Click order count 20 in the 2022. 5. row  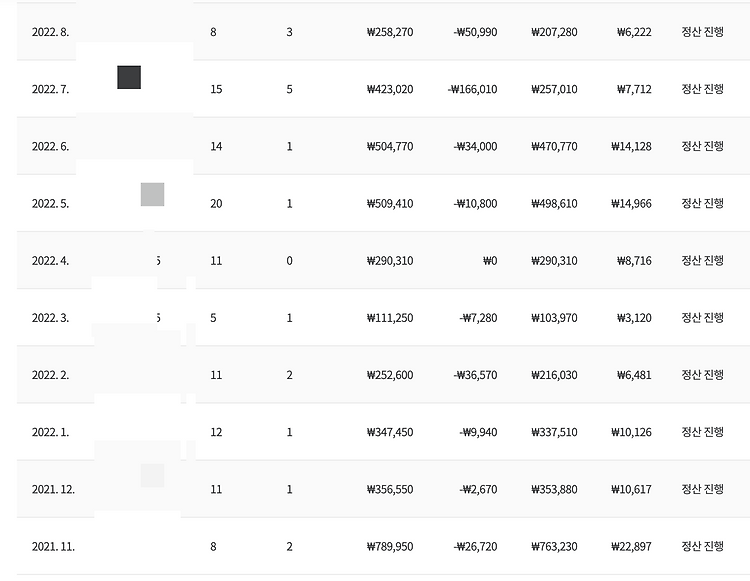(216, 204)
